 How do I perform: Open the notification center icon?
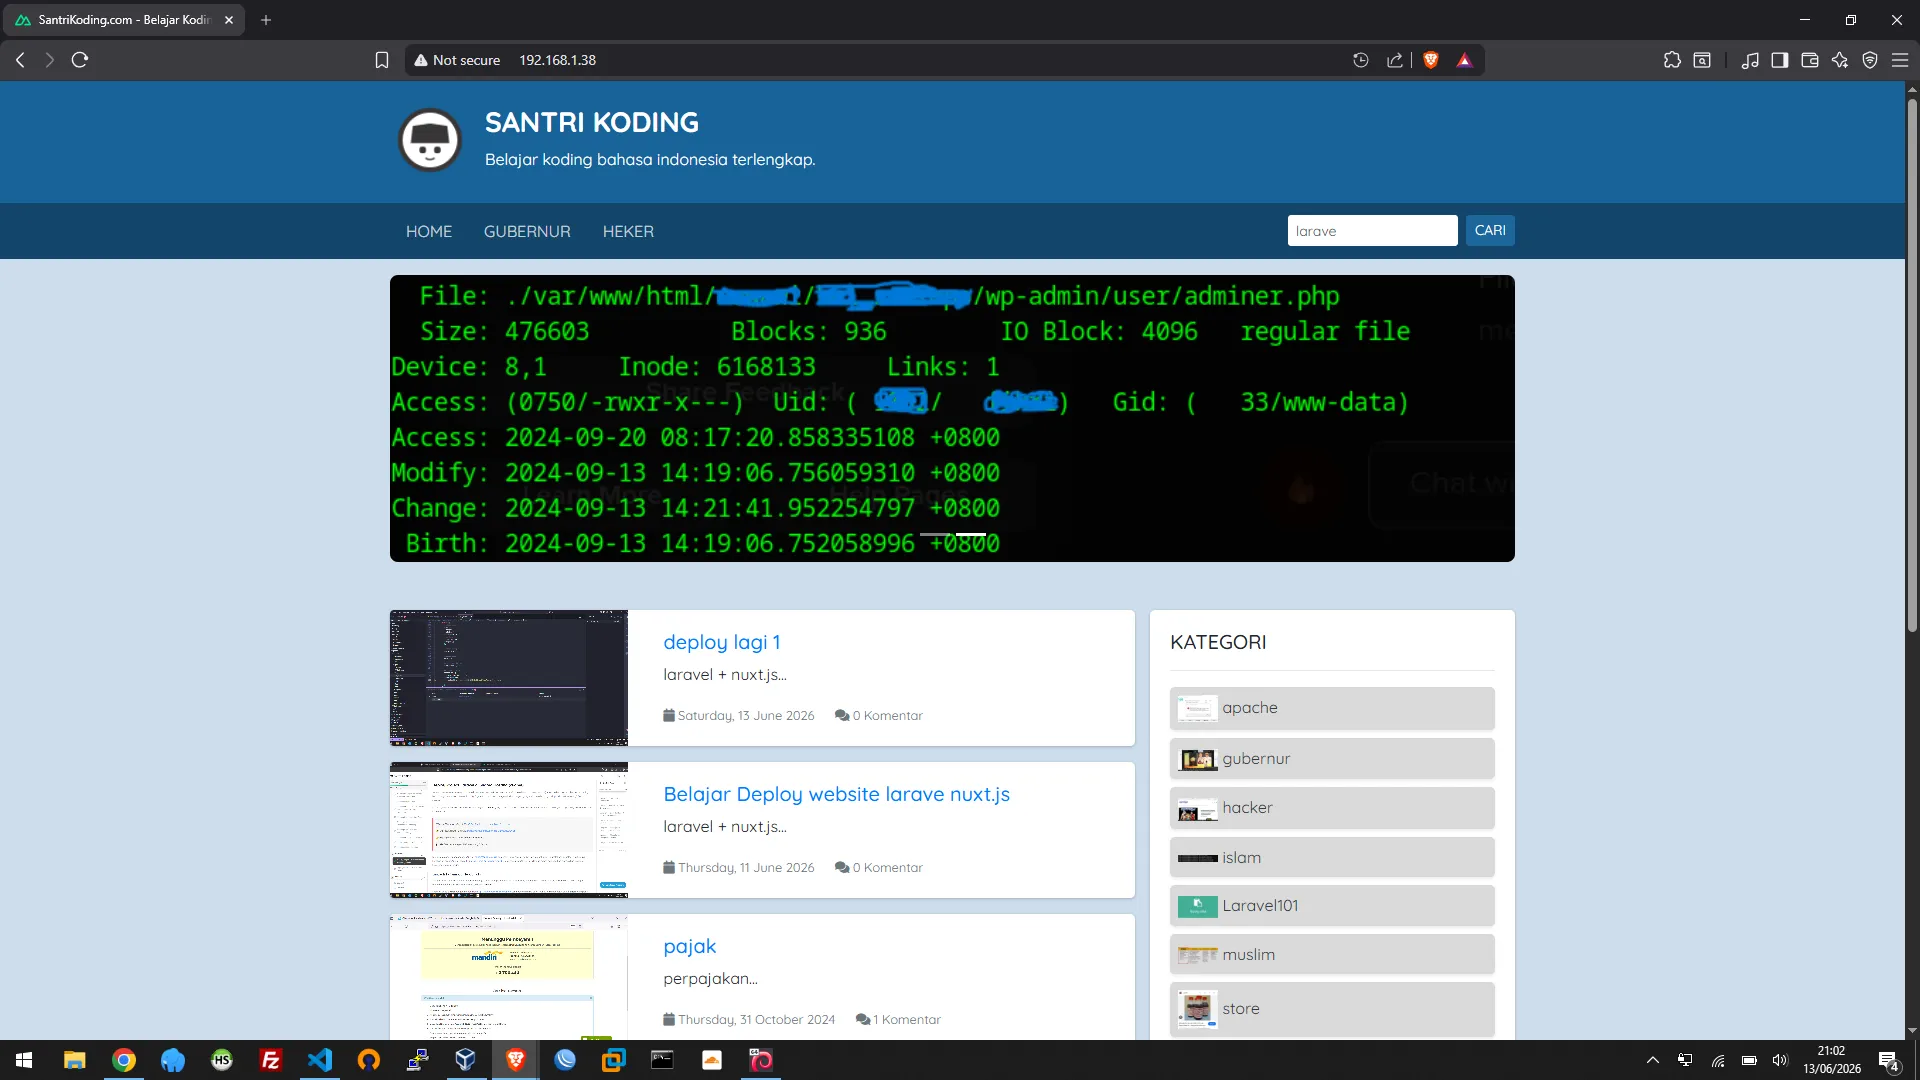click(x=1889, y=1060)
